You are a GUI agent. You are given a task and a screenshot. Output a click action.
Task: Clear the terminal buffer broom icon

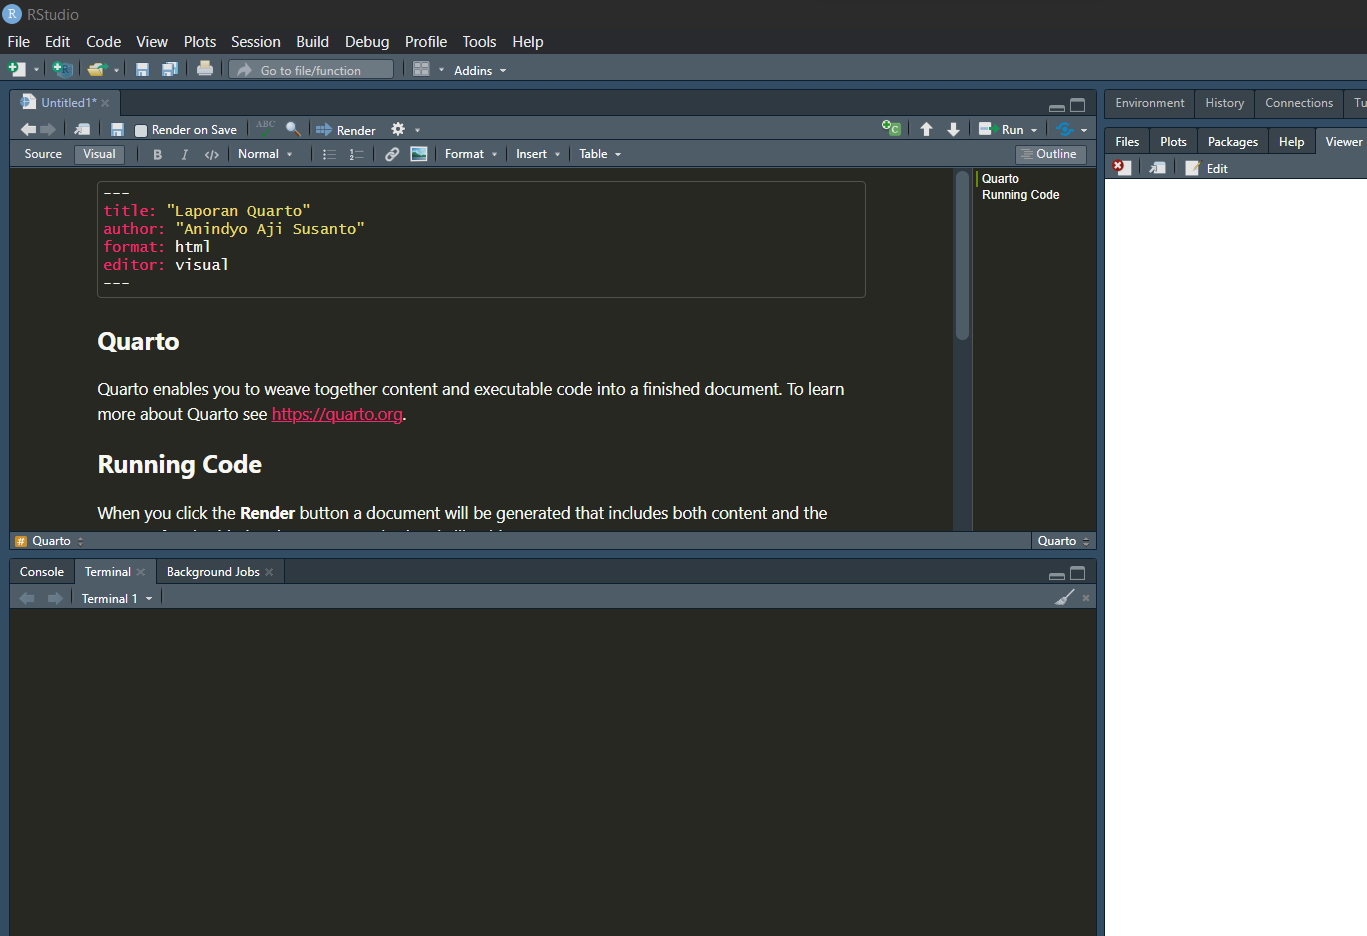pos(1065,597)
